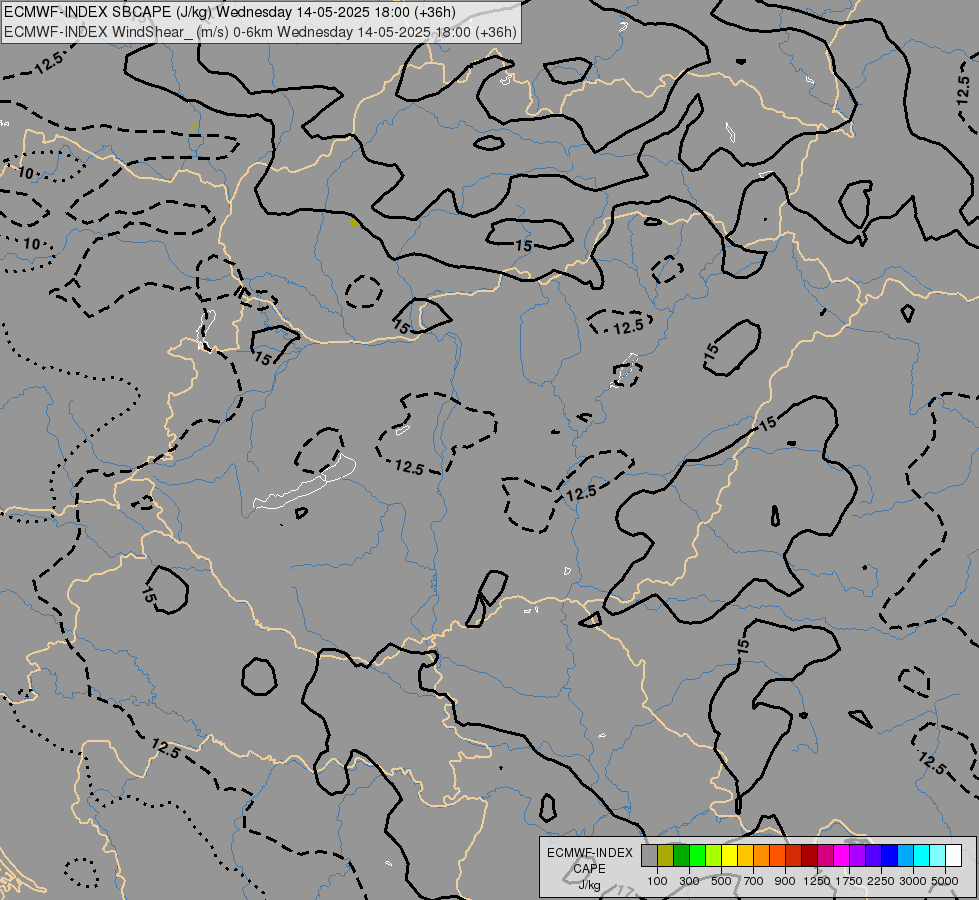Click the CAPE label in the legend

(589, 869)
